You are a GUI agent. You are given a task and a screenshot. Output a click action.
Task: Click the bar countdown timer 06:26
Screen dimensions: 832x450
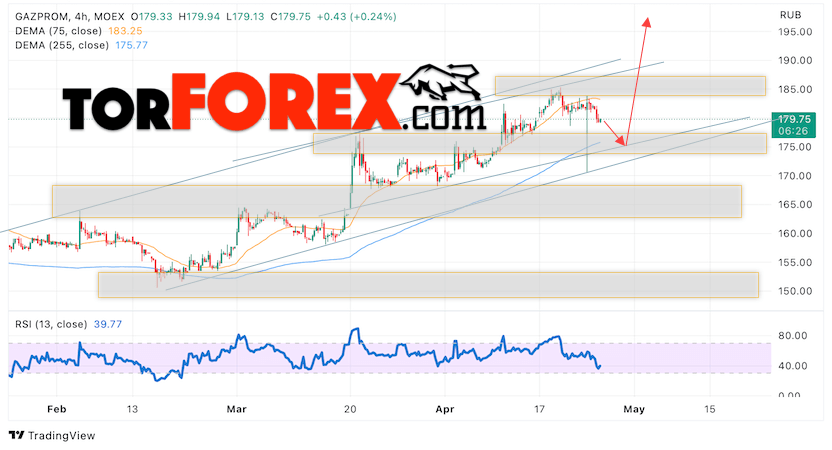pyautogui.click(x=793, y=131)
